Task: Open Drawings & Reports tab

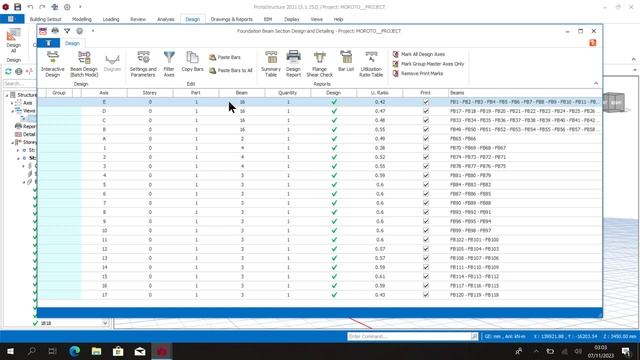Action: [231, 19]
